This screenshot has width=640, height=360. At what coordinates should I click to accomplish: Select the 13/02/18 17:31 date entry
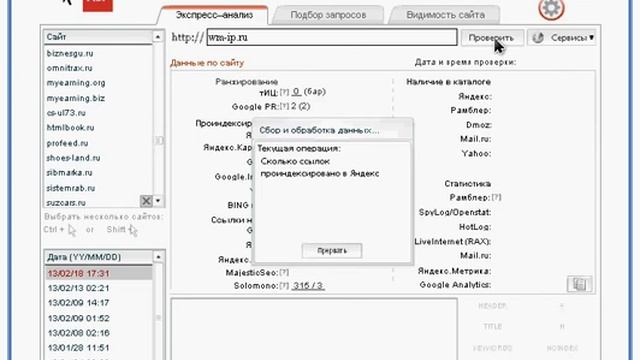(98, 273)
